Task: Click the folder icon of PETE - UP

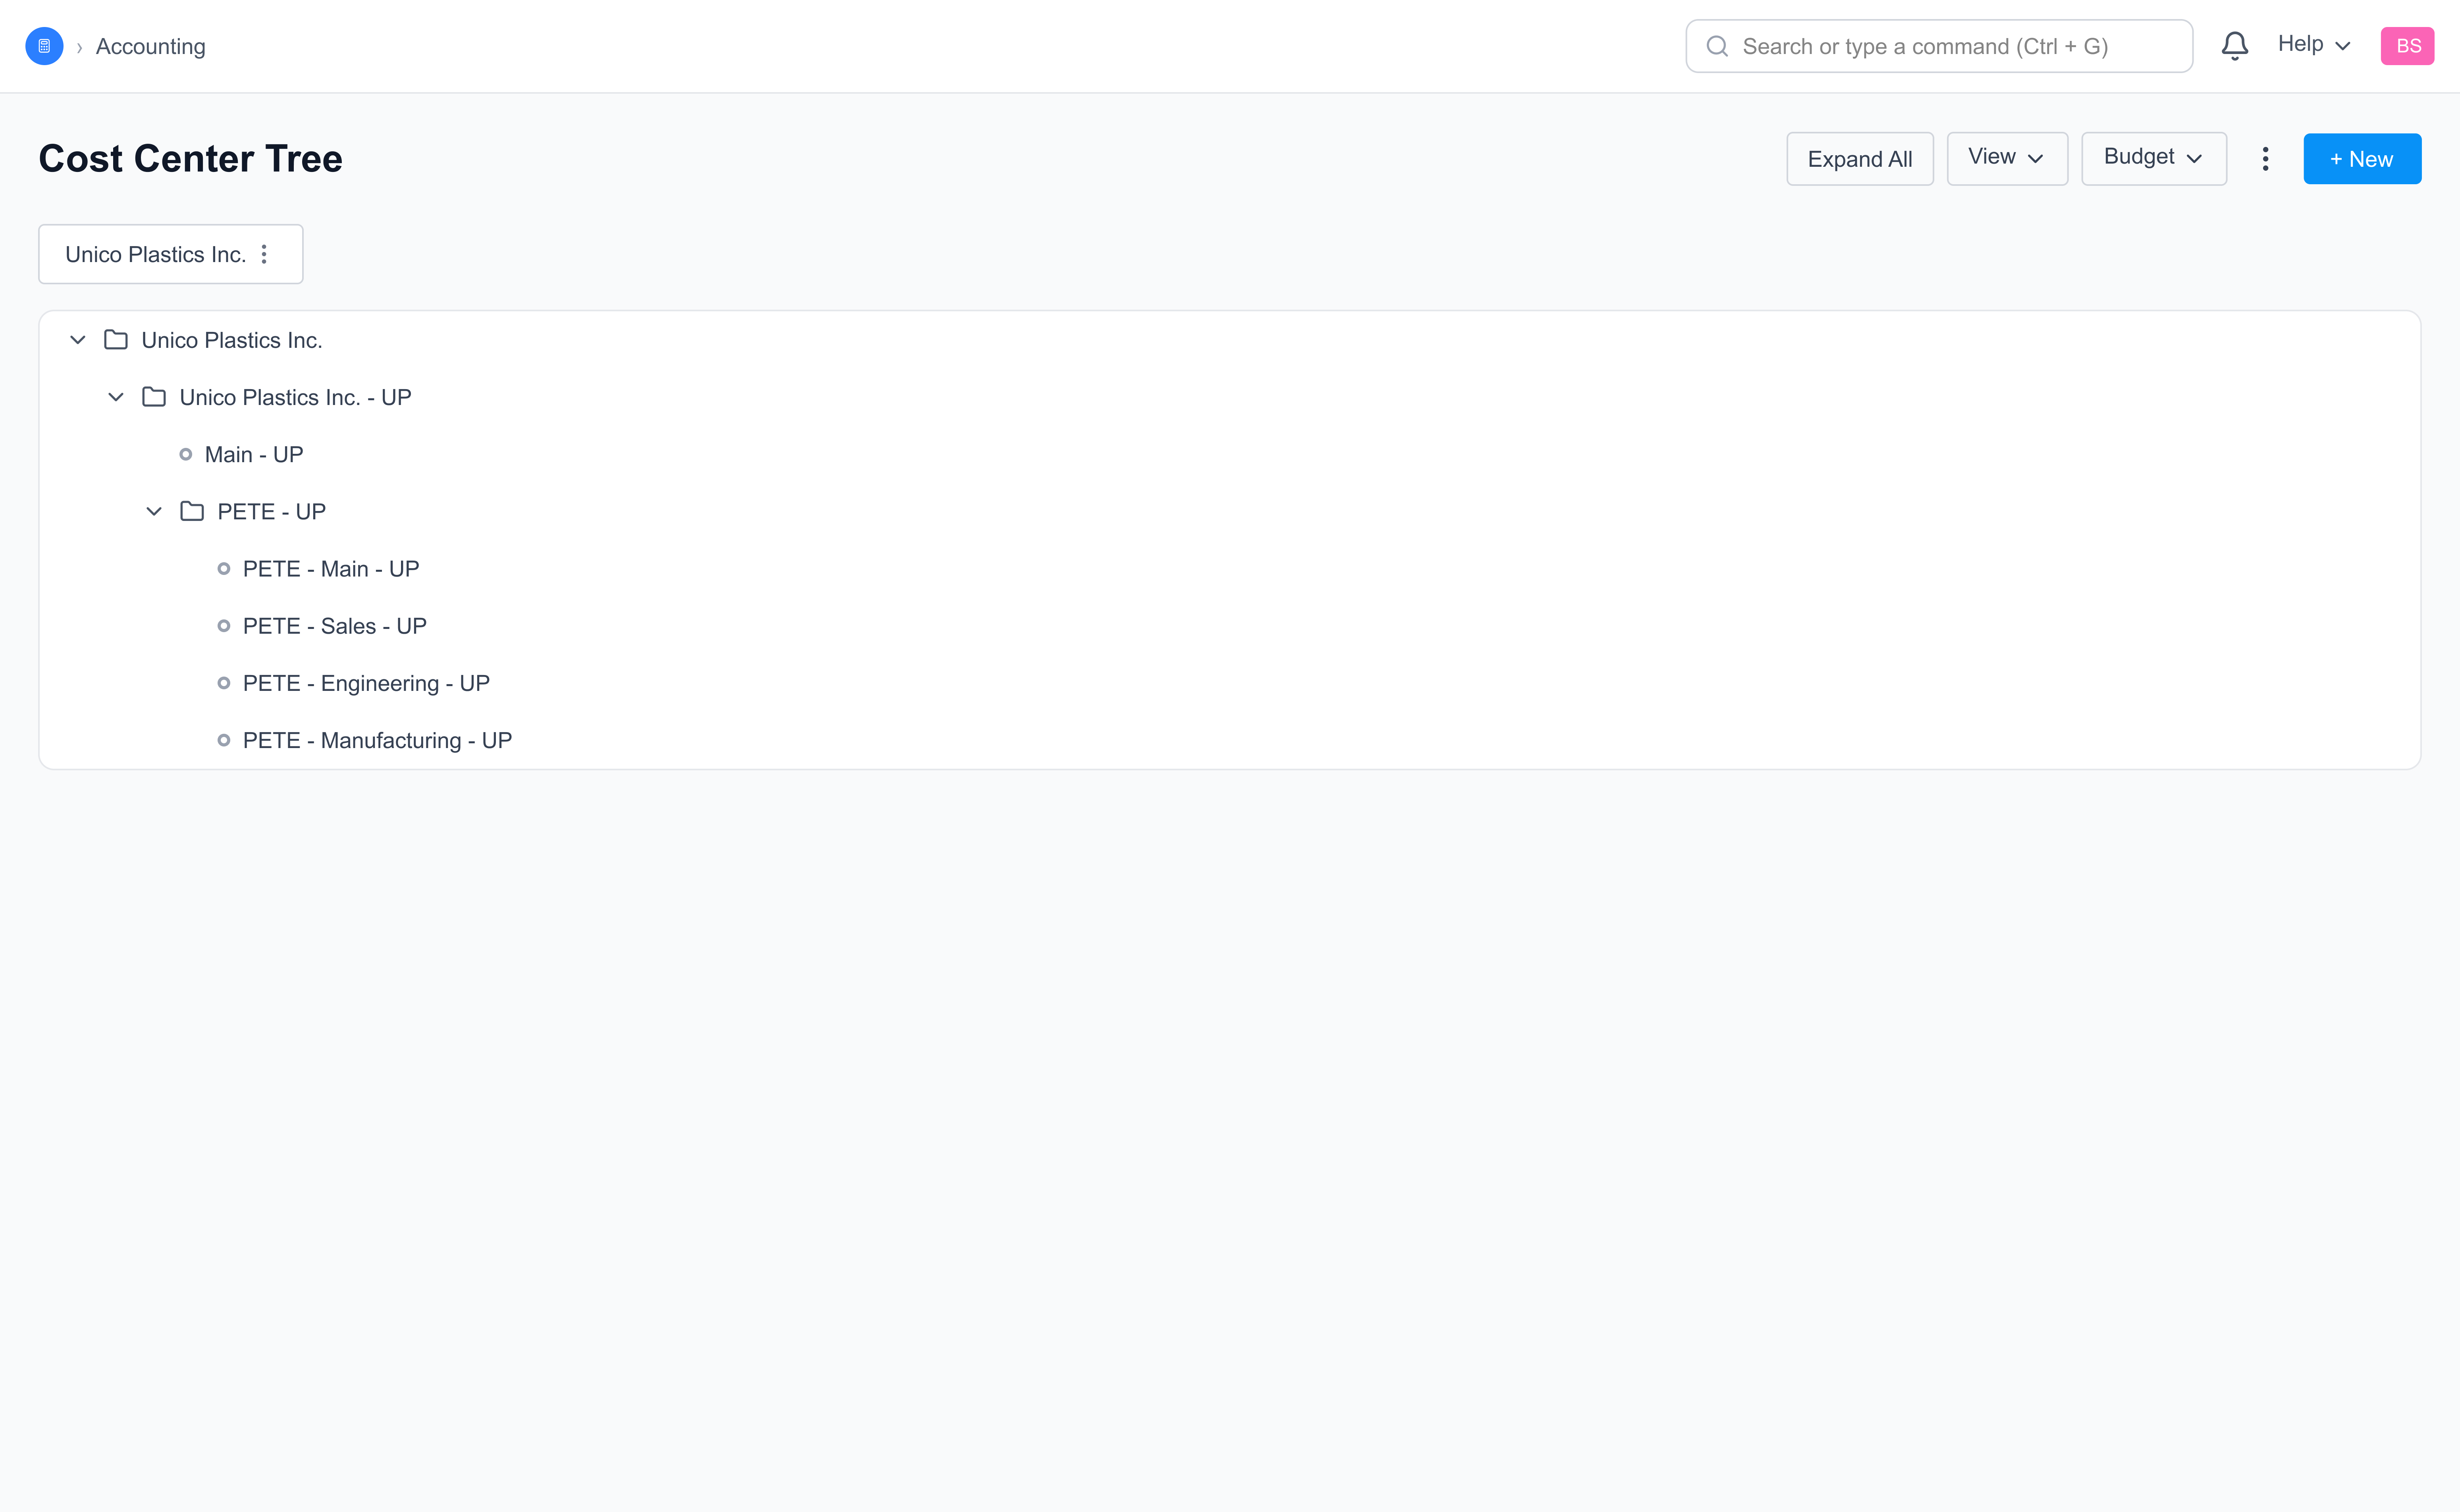Action: click(192, 512)
